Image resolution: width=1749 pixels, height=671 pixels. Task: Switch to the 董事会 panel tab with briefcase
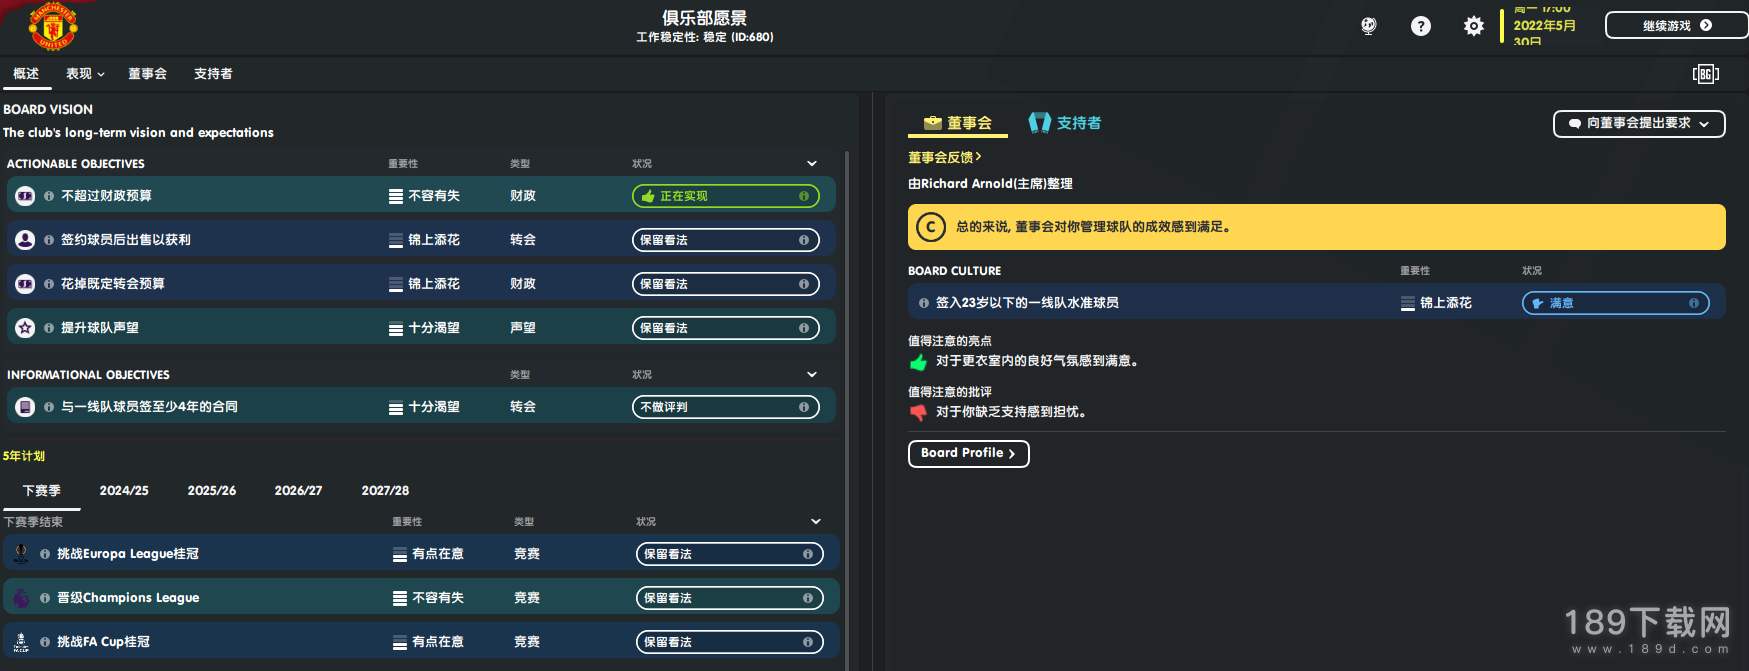coord(958,123)
